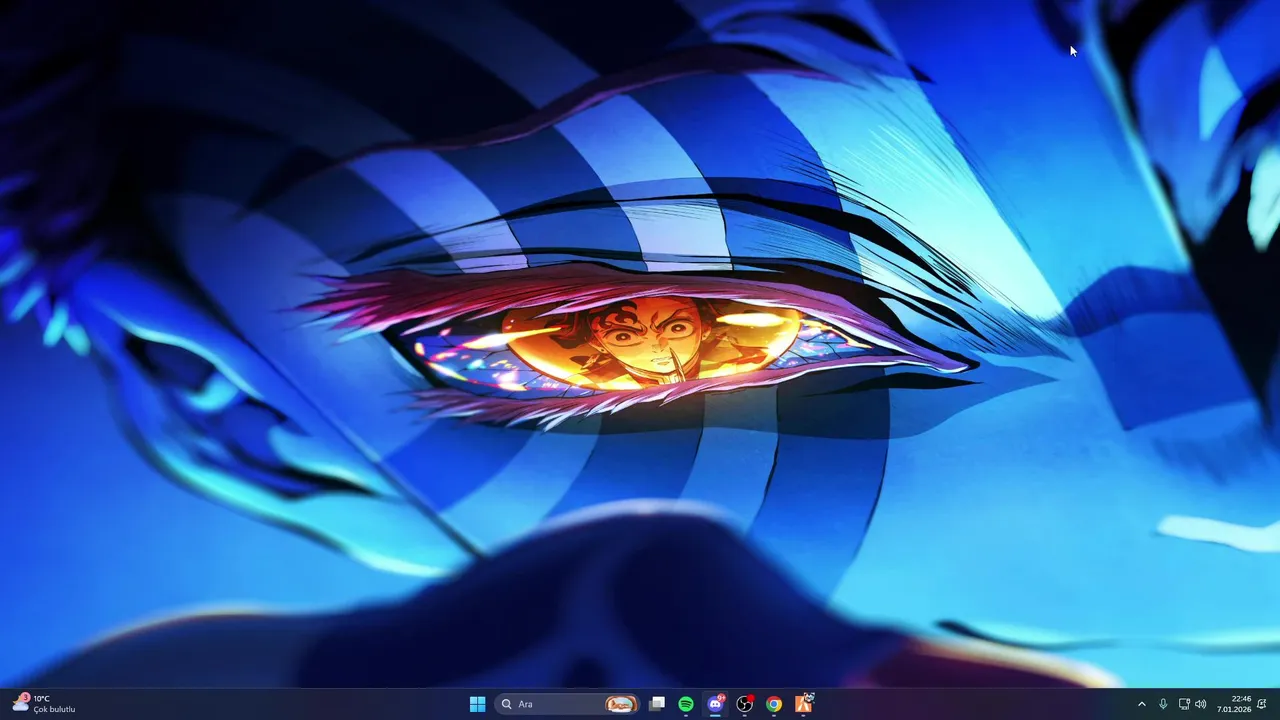Open OBS Studio from the taskbar
This screenshot has height=720, width=1280.
pyautogui.click(x=745, y=704)
